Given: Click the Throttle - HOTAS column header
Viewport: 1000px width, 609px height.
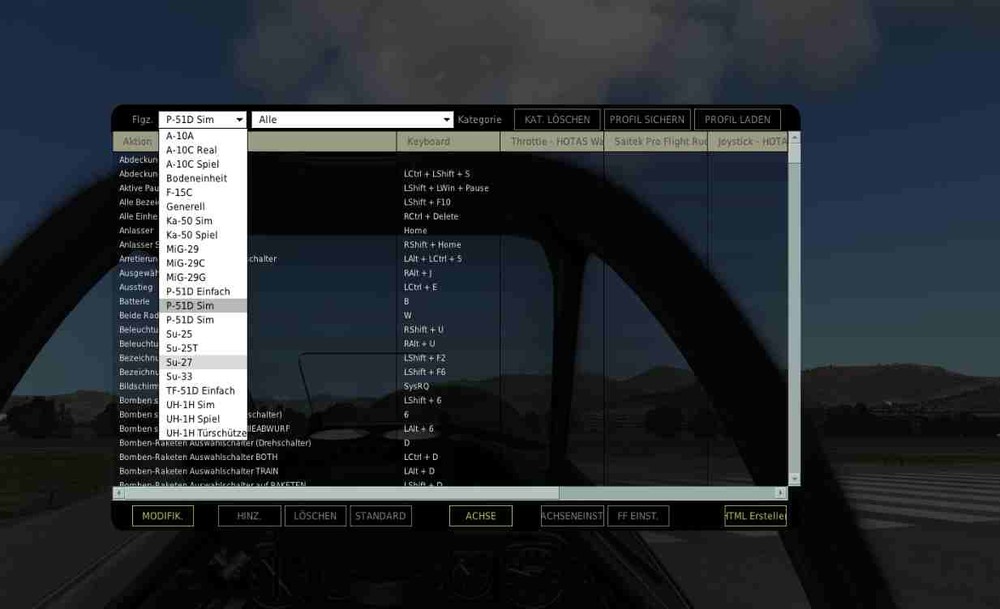Looking at the screenshot, I should click(552, 142).
